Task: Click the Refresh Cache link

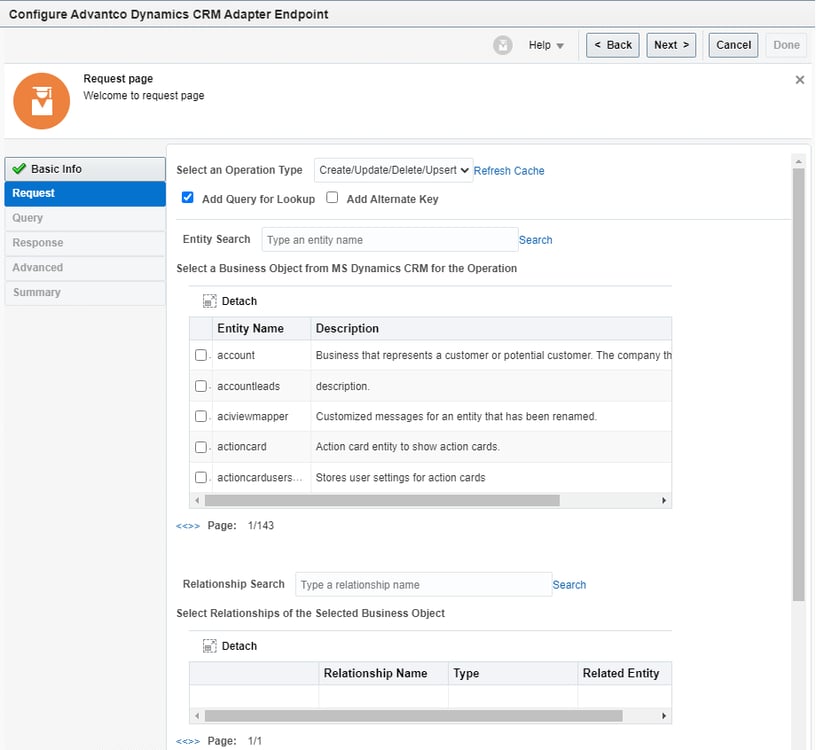Action: (509, 170)
